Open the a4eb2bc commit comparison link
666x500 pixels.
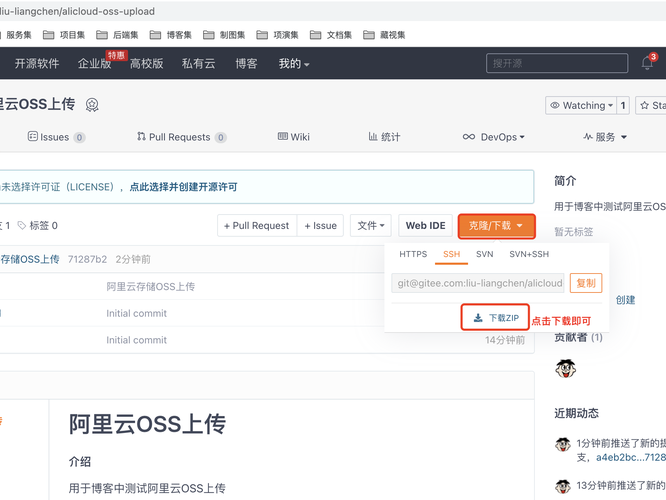[x=631, y=458]
